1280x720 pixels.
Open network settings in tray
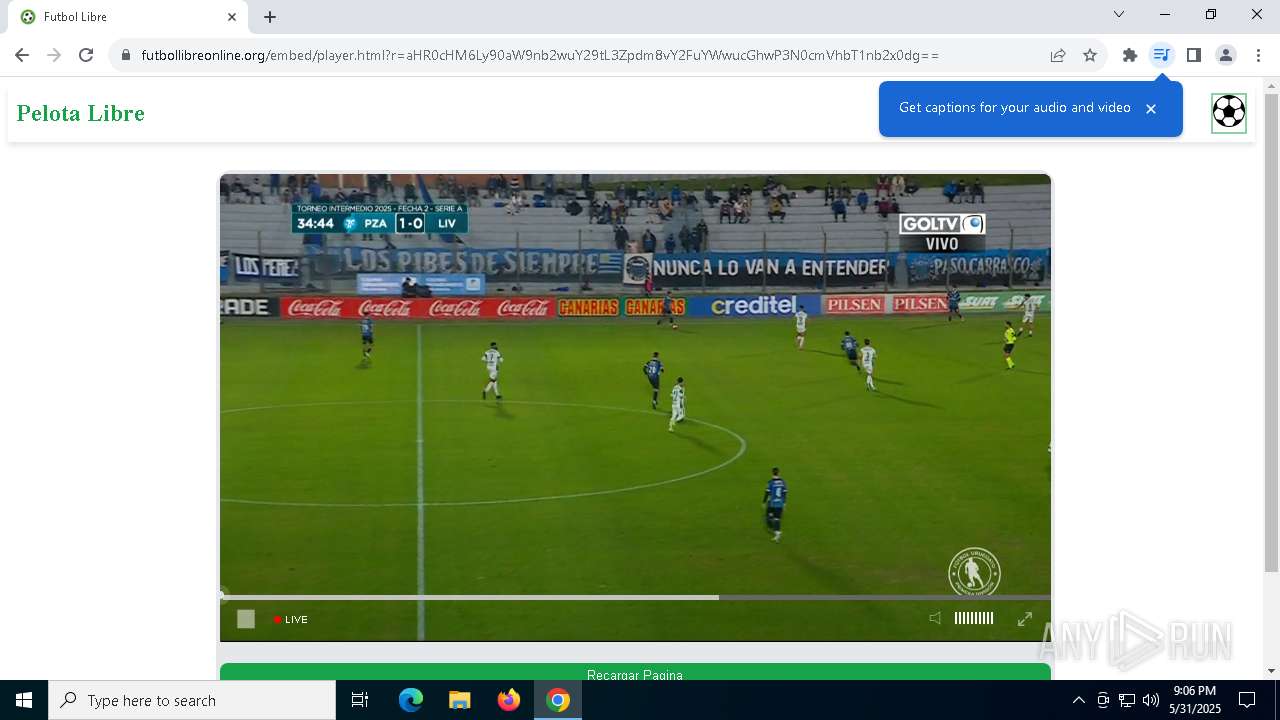point(1127,700)
